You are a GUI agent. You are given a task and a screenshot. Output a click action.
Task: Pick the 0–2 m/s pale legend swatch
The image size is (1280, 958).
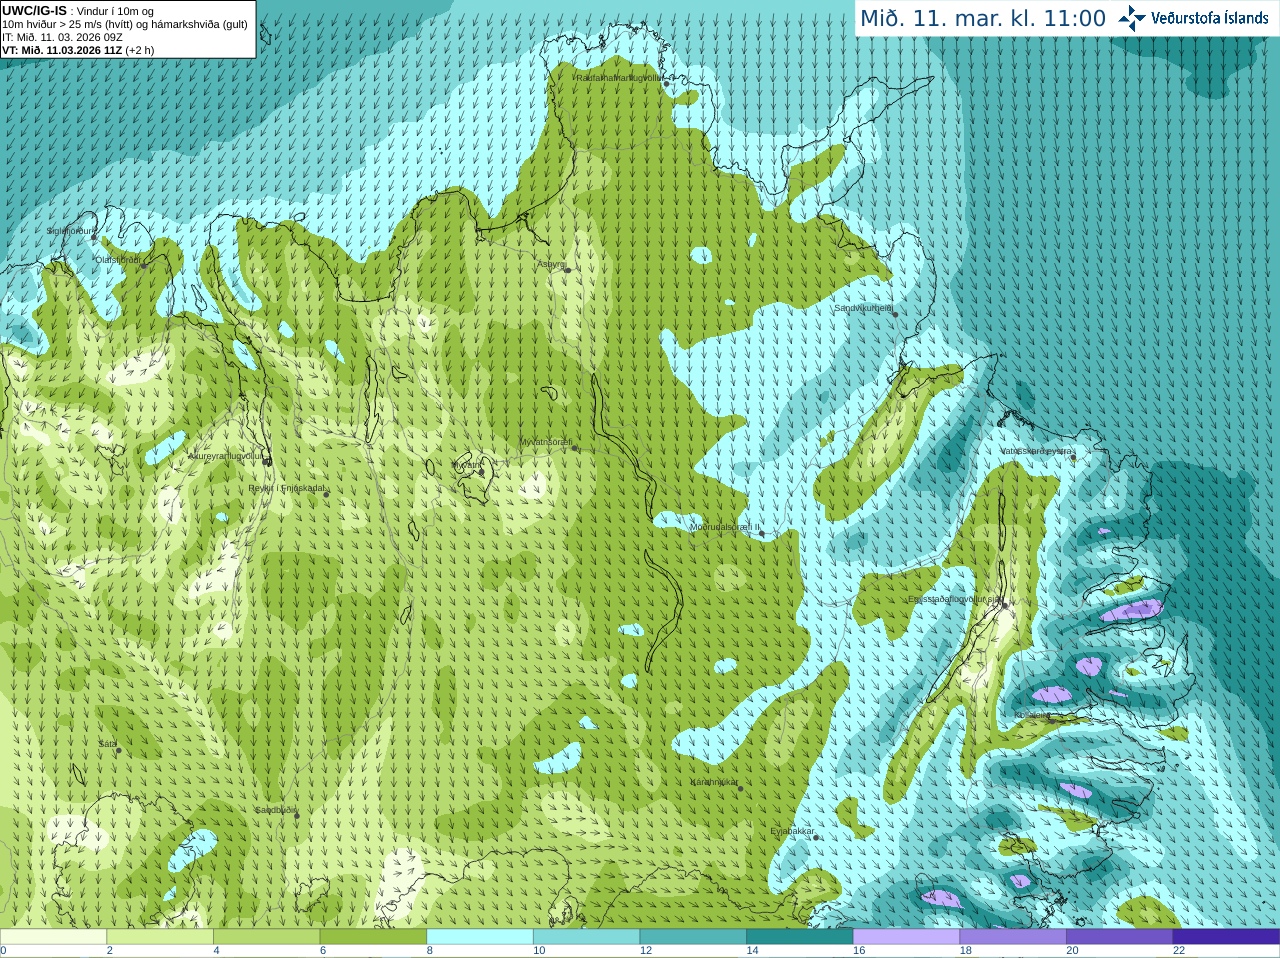(53, 937)
